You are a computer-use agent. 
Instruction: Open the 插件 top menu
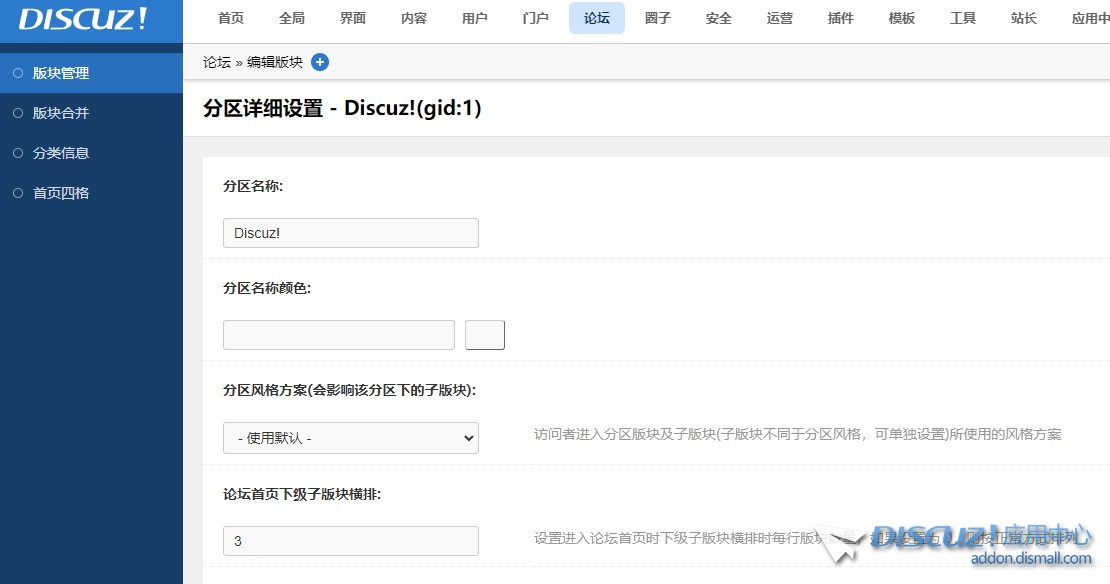tap(841, 18)
